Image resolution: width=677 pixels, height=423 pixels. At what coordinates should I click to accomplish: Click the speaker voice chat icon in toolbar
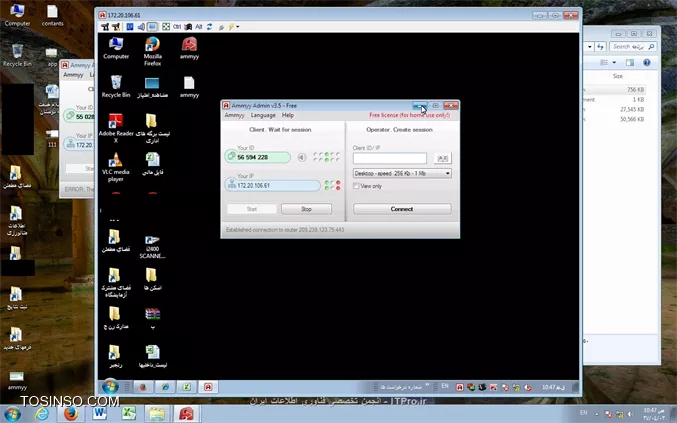coord(141,27)
